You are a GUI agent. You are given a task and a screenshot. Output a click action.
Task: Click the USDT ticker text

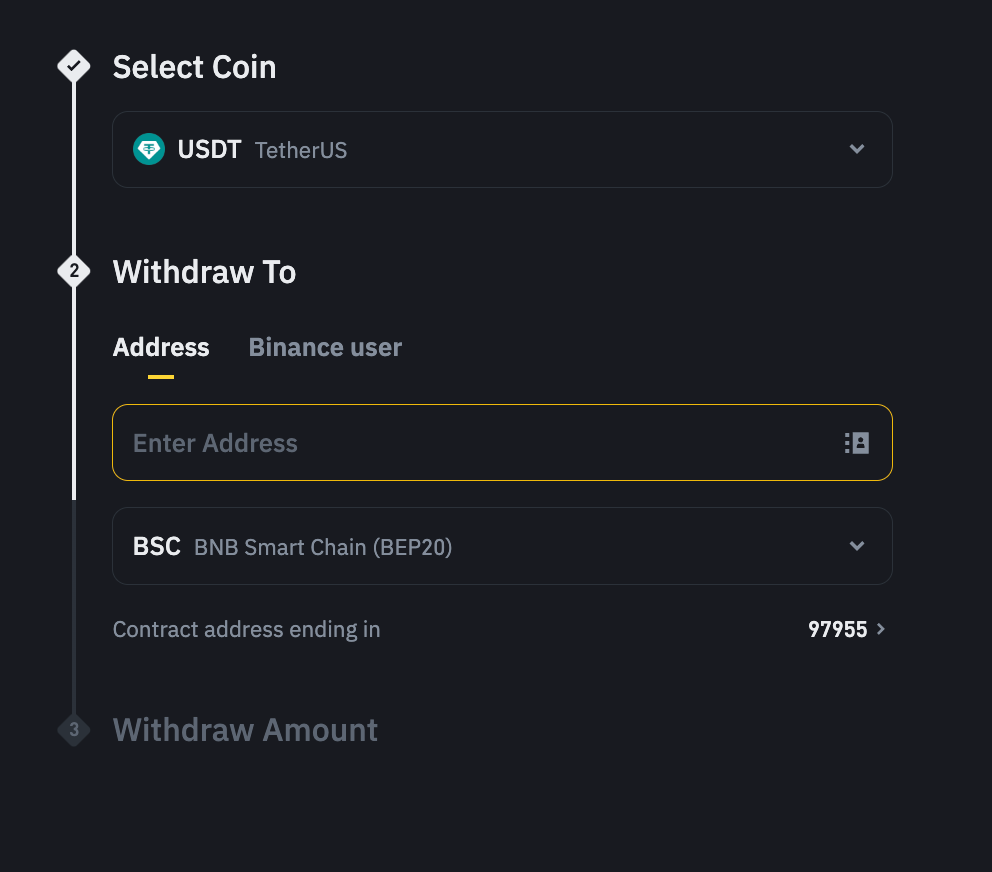[209, 150]
